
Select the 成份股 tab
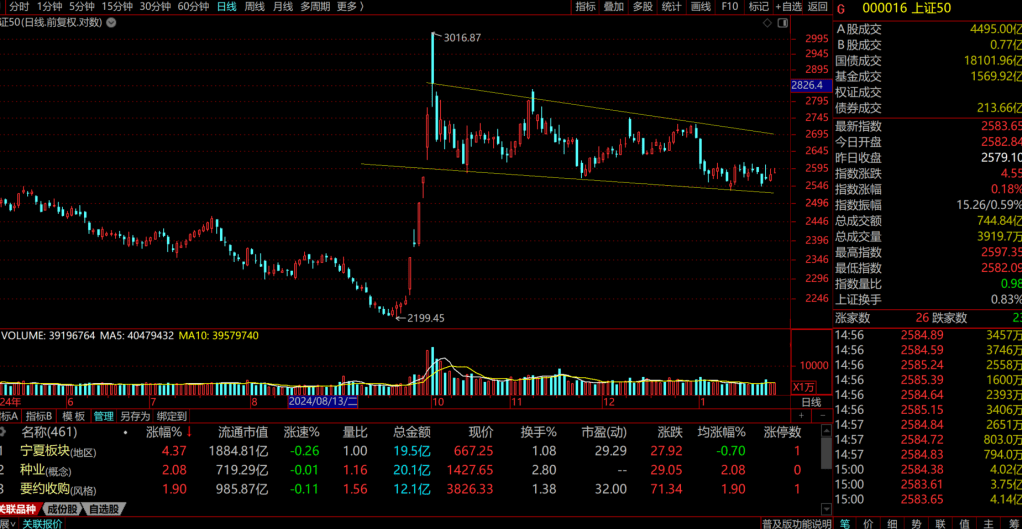coord(63,509)
